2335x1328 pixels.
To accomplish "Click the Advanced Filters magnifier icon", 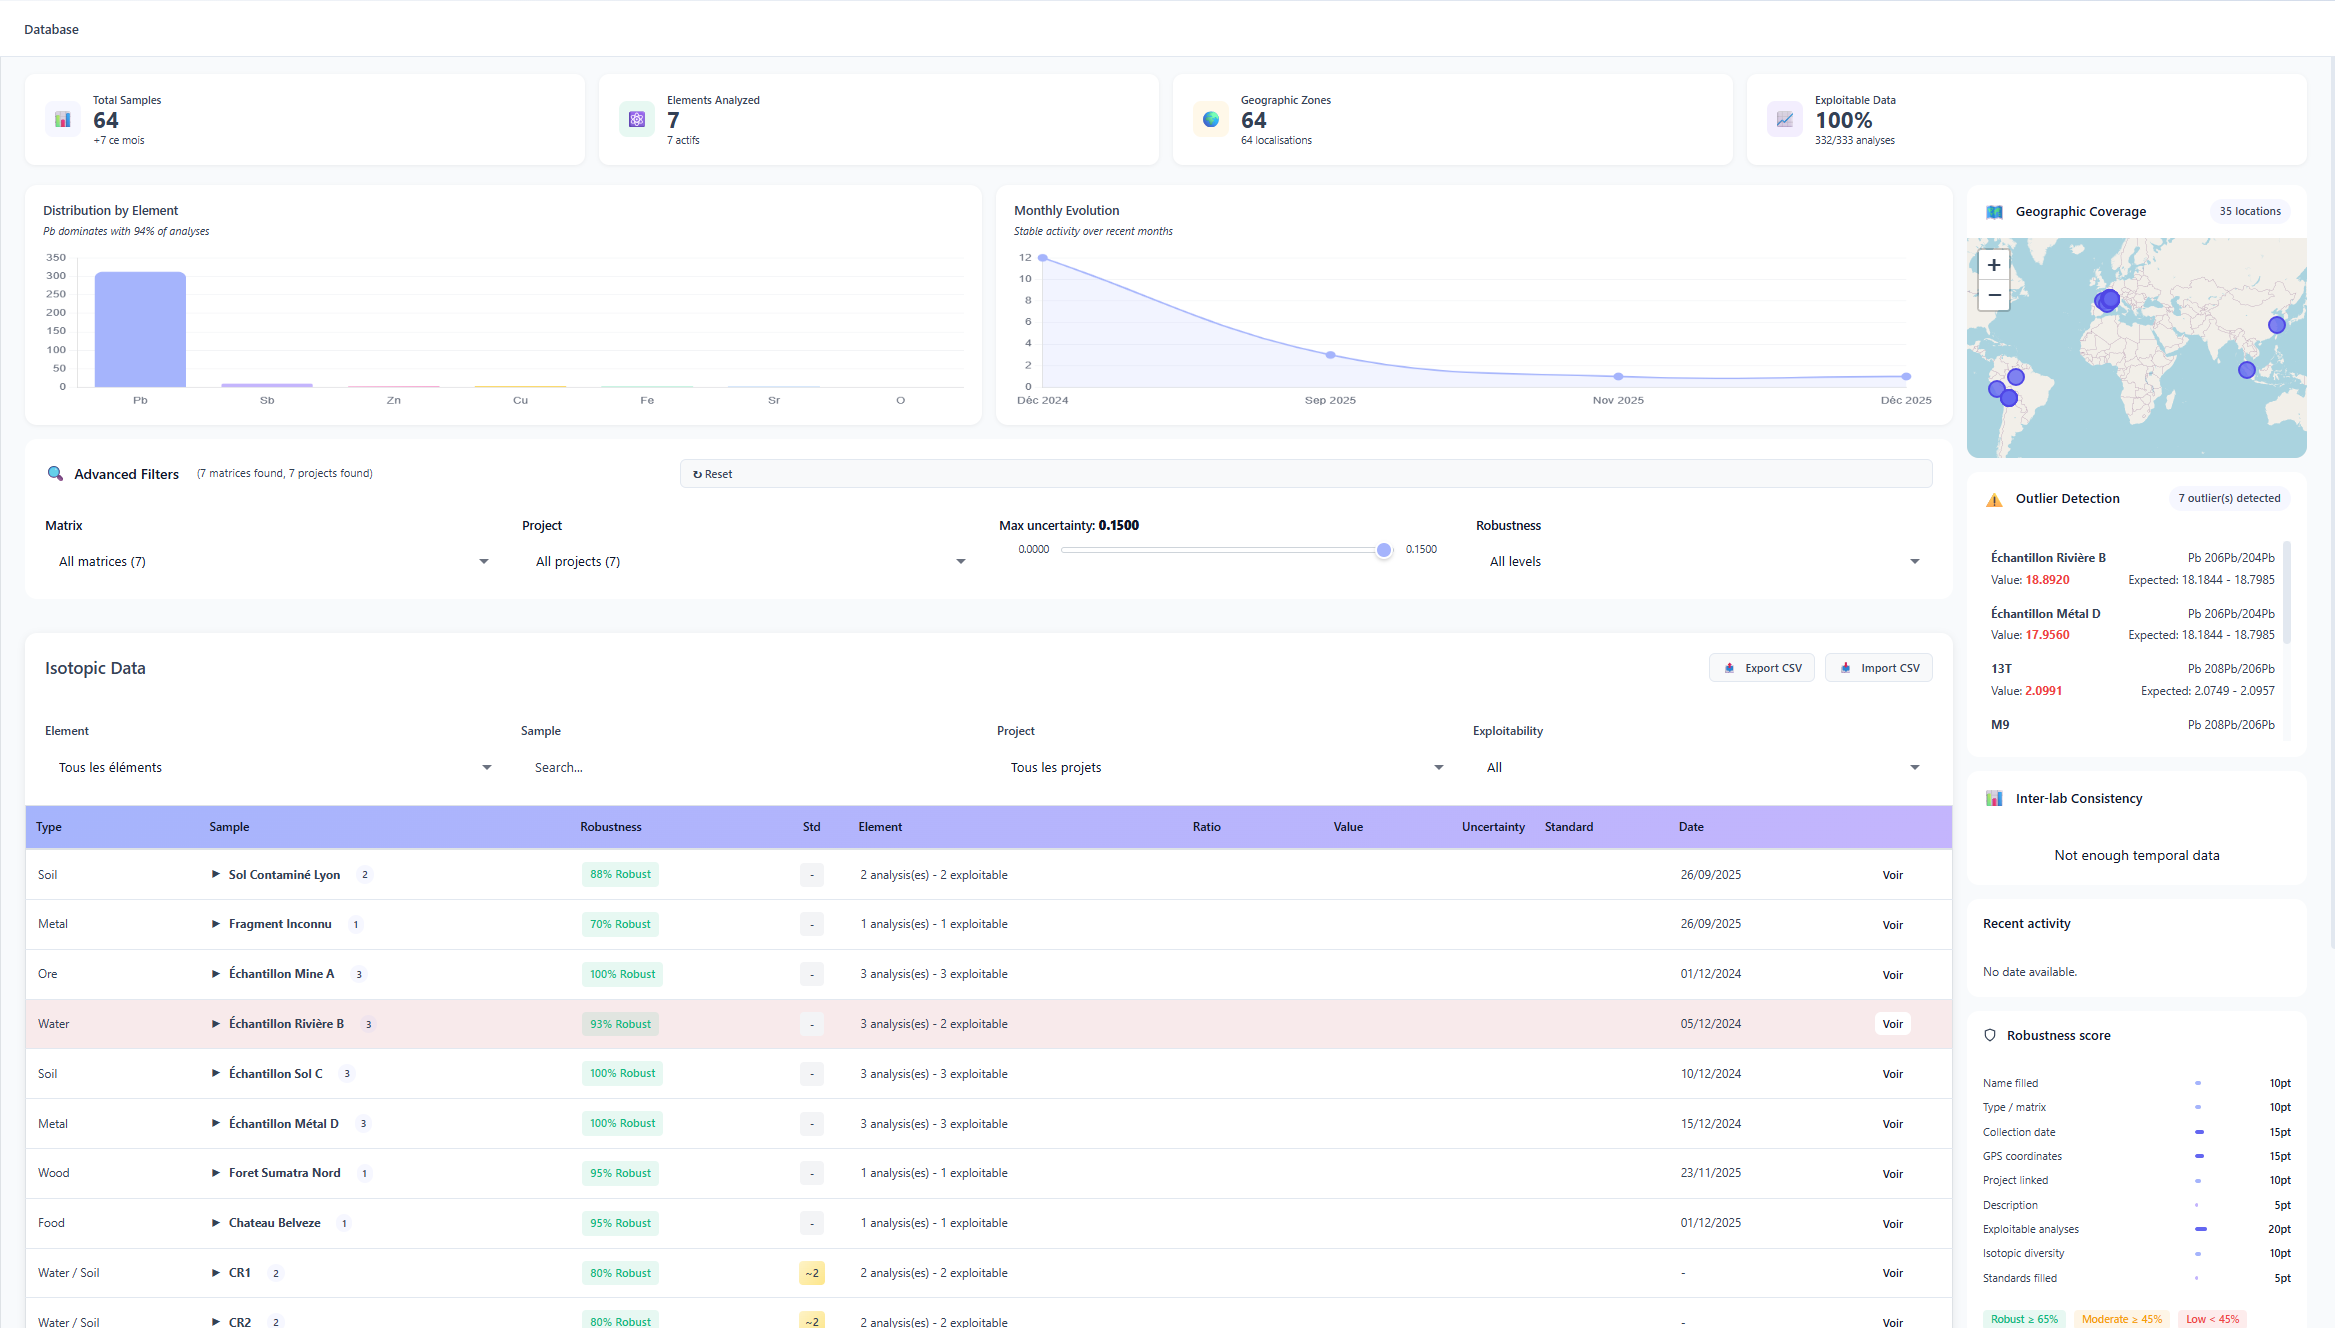I will (x=56, y=473).
